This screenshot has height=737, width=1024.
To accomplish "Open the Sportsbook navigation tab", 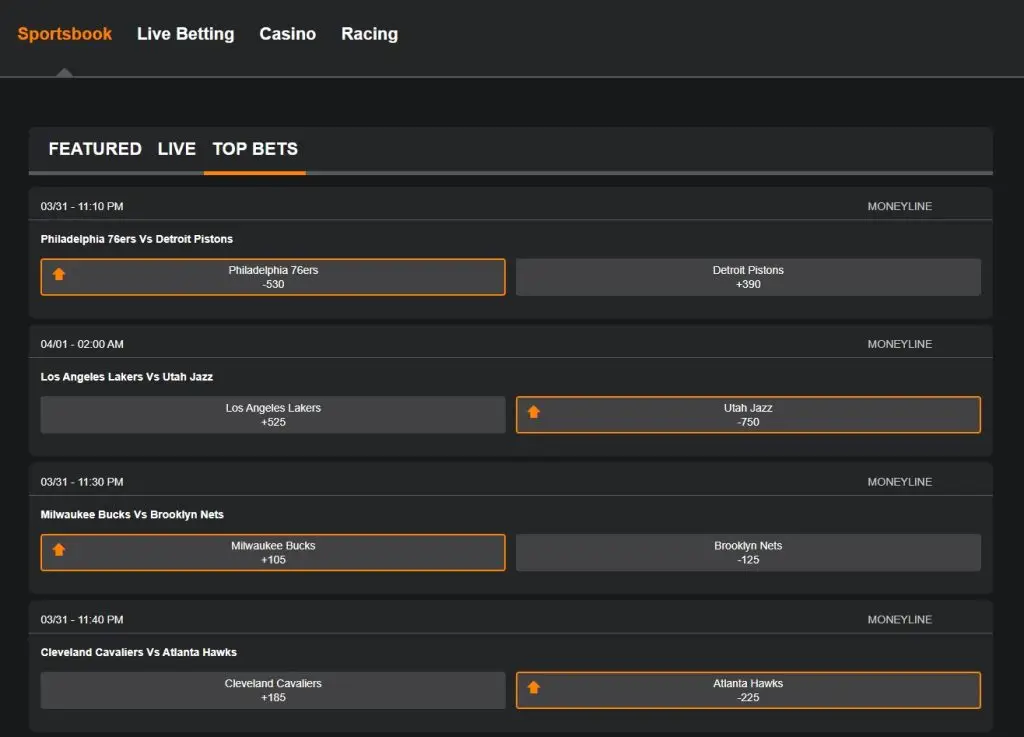I will (x=65, y=34).
